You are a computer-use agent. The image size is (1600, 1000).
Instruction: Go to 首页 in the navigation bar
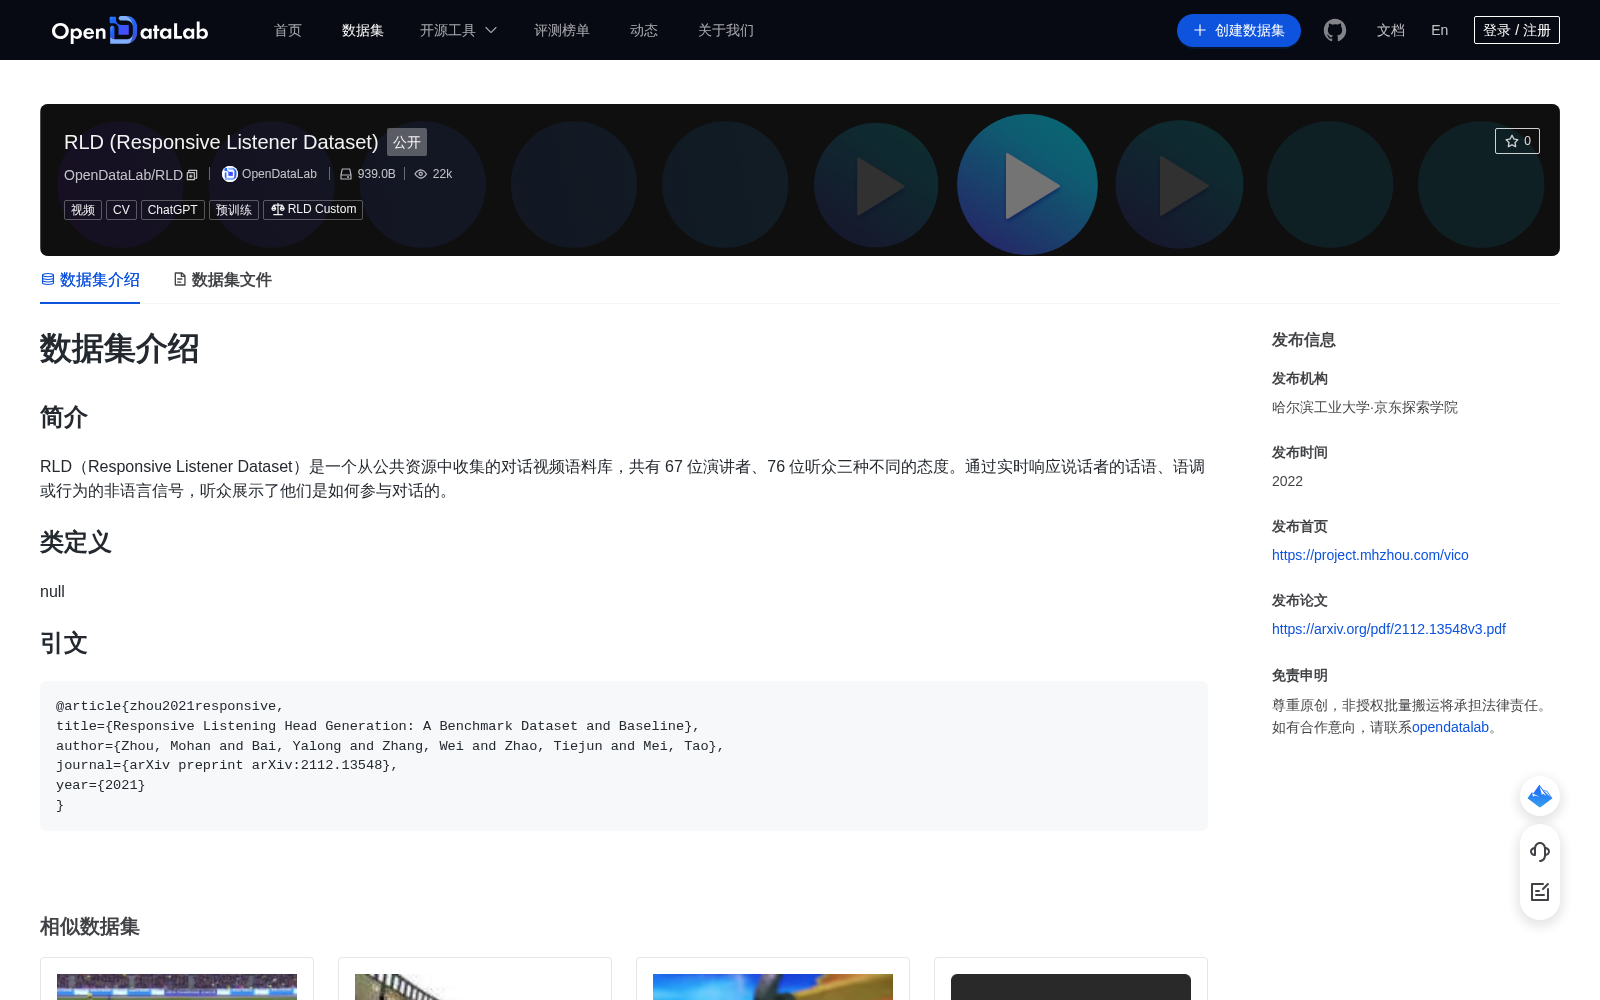click(288, 30)
